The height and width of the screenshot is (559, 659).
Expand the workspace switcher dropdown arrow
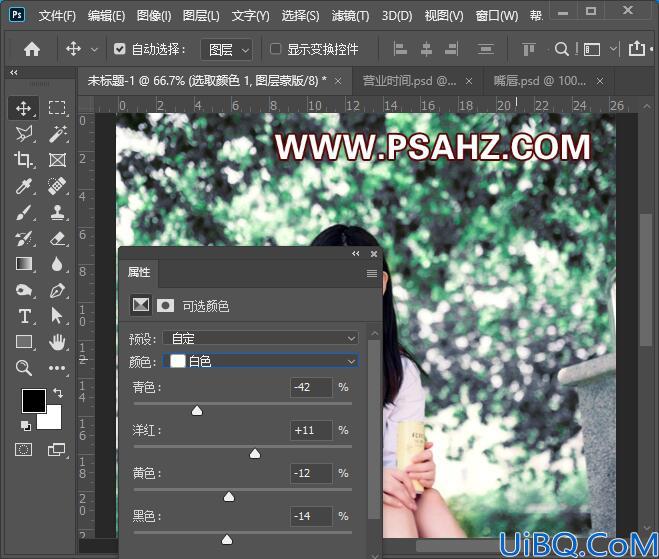pyautogui.click(x=614, y=48)
